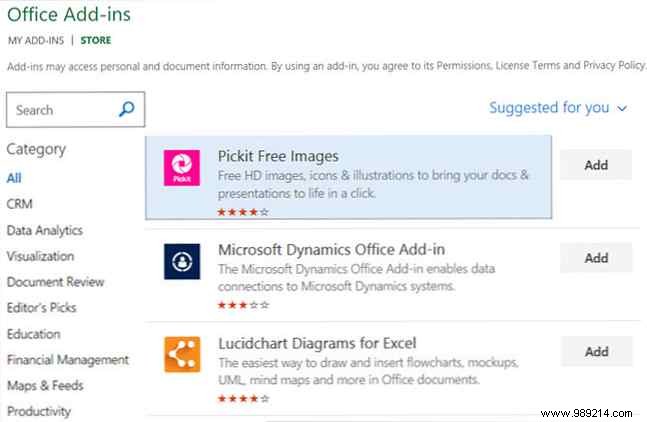
Task: Switch to the MY ADD-INS tab
Action: pyautogui.click(x=36, y=40)
